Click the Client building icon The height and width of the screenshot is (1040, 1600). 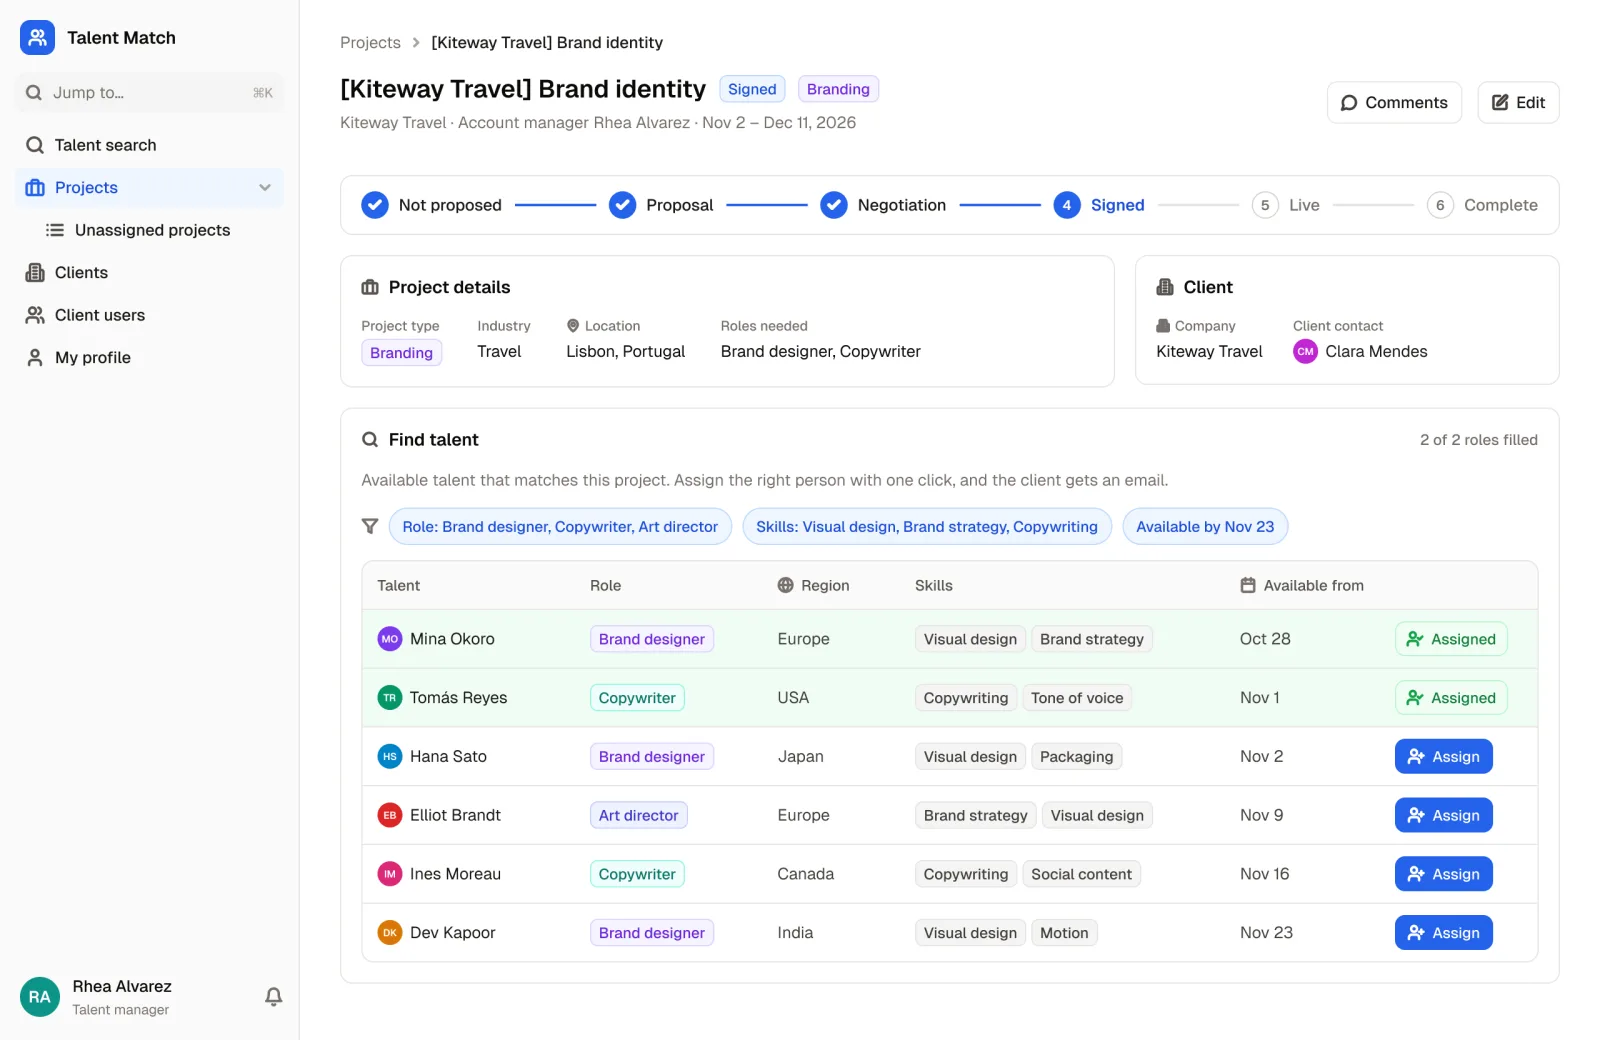pyautogui.click(x=1165, y=287)
